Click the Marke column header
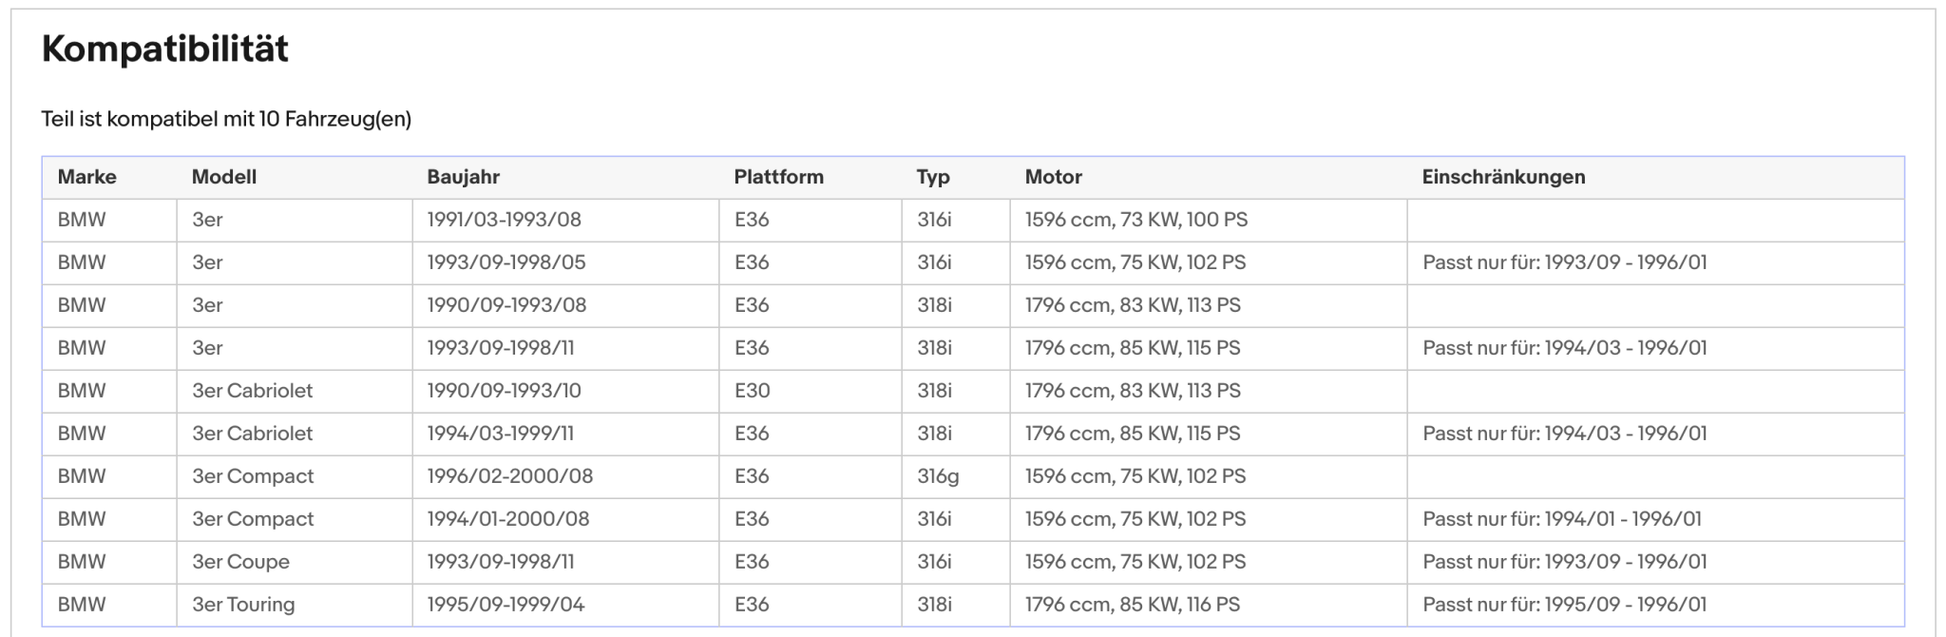 coord(87,177)
